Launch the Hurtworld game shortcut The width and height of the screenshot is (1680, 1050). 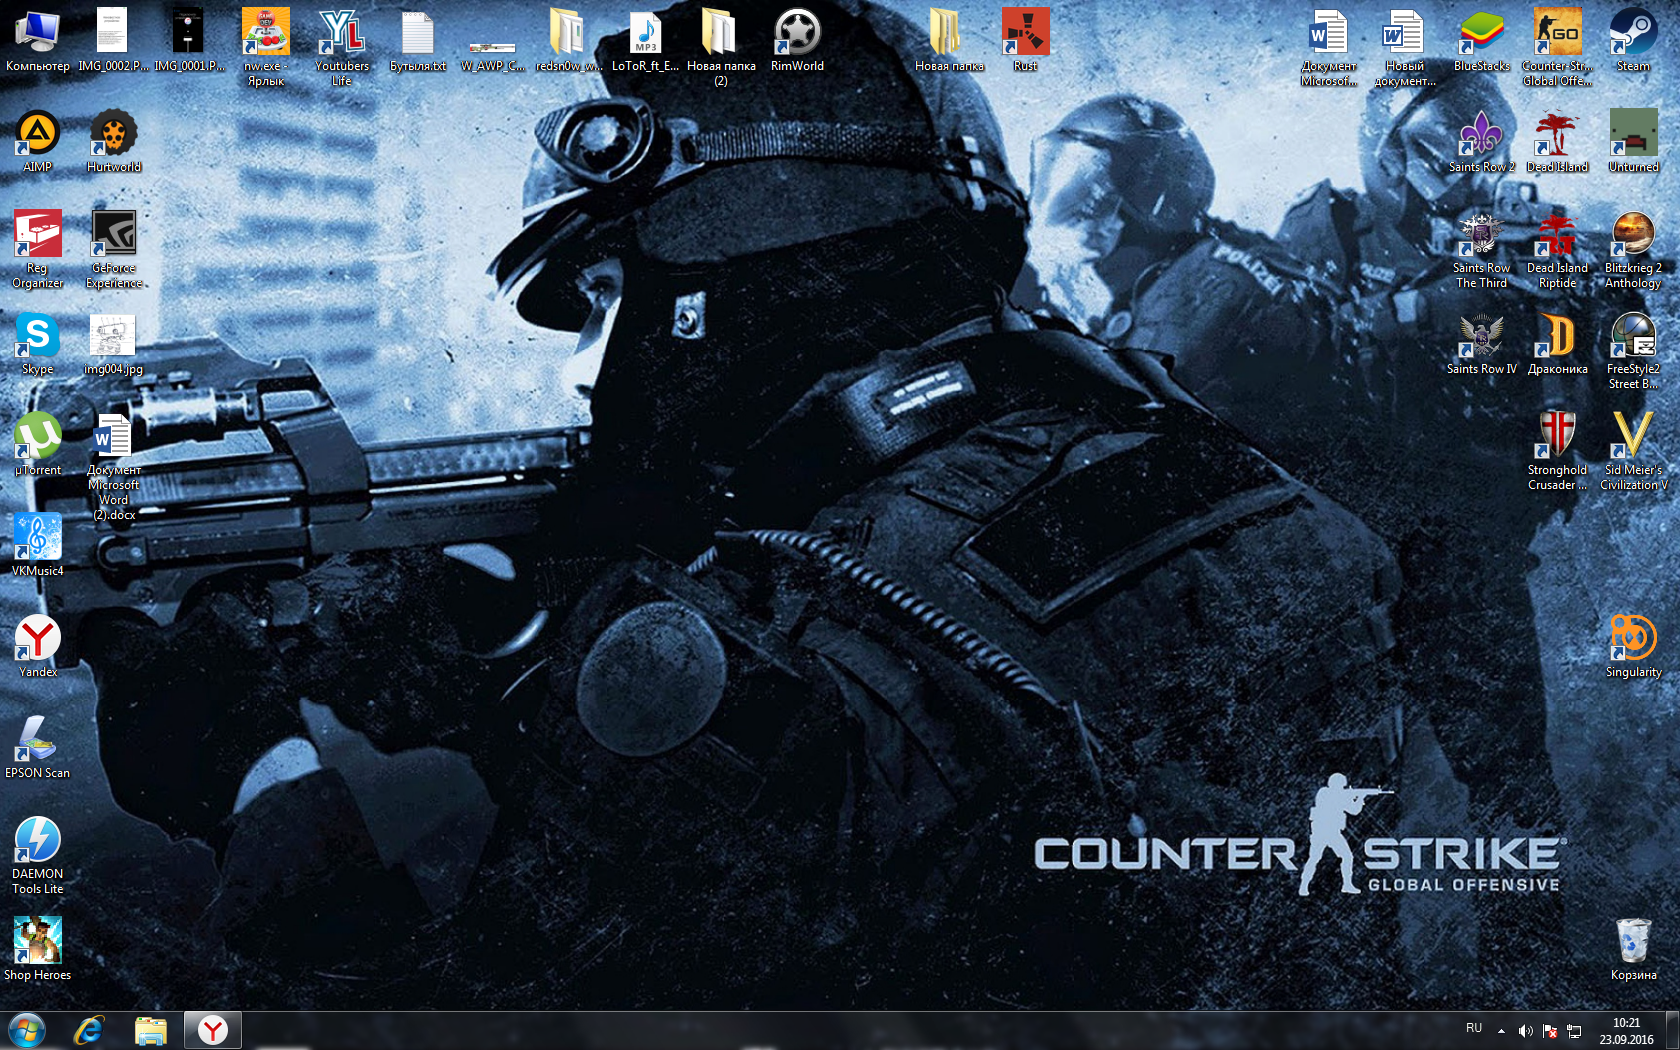click(x=114, y=141)
